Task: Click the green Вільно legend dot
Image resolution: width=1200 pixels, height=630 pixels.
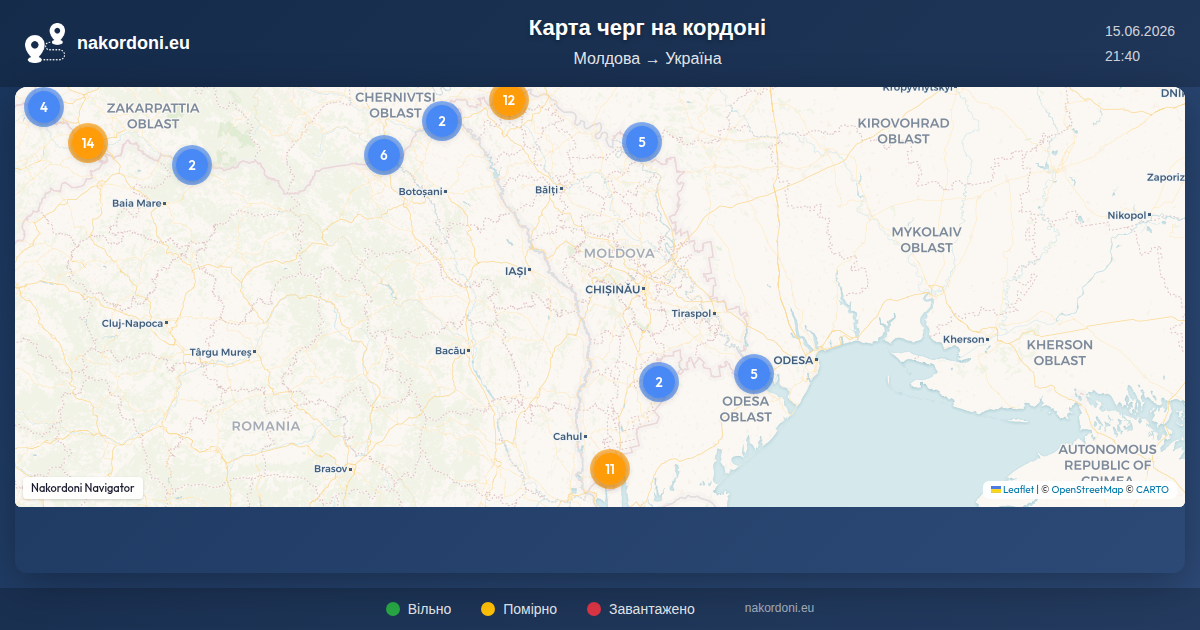Action: tap(393, 609)
